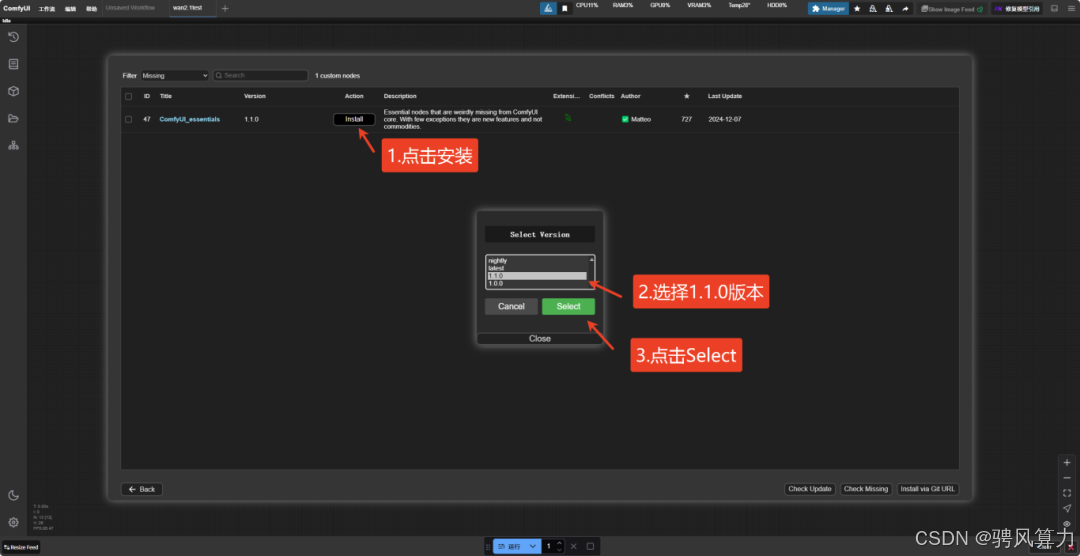Switch to Unsaved Workflow tab
The image size is (1080, 556).
130,8
